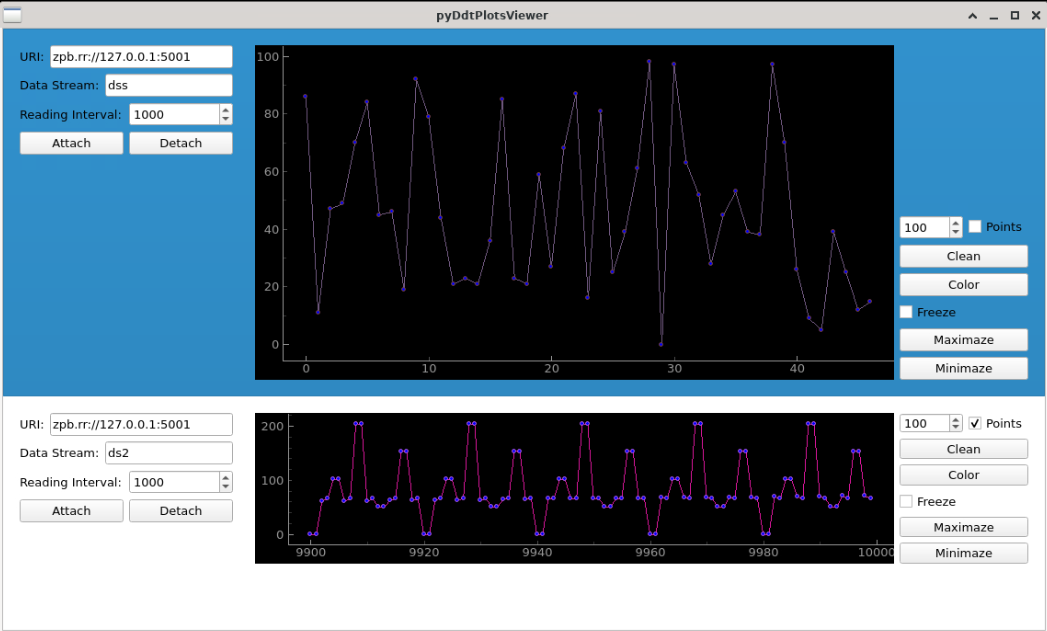This screenshot has width=1047, height=631.
Task: Close the pyDdtPlotsViewer window
Action: 1036,15
